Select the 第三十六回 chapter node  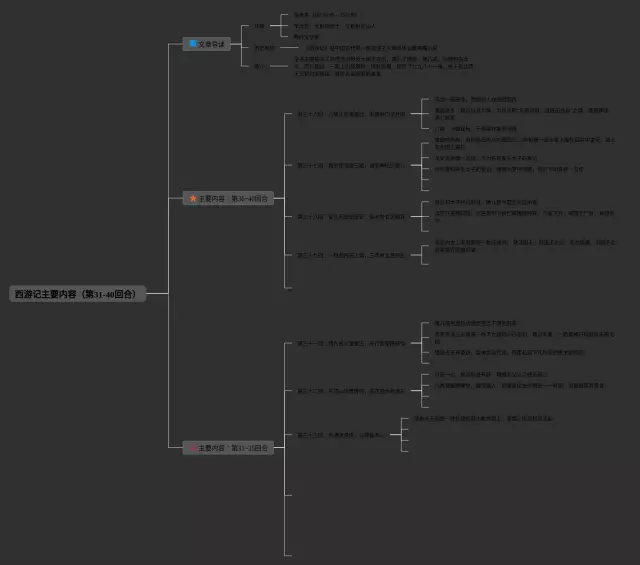click(351, 114)
